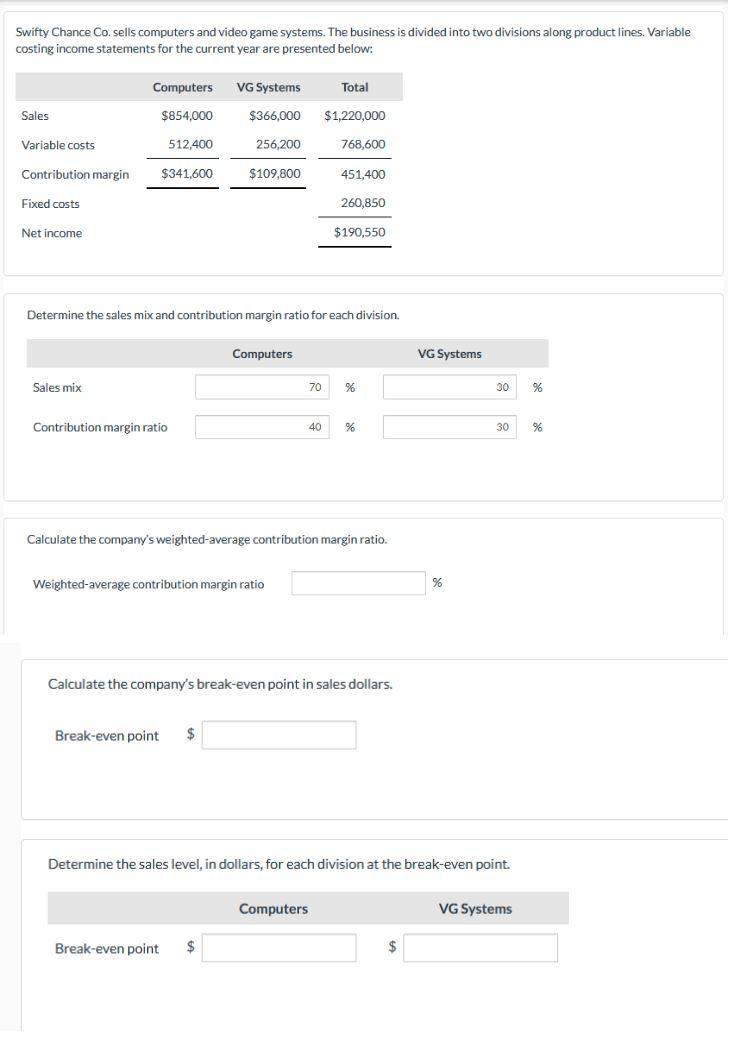Click the Break-even point sales dollars input
Screen dimensions: 735x1037
click(281, 734)
